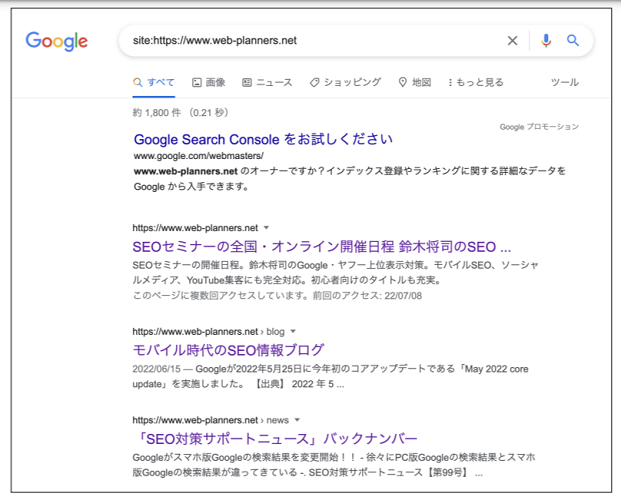Click the 約 1,800 件 result count
Image resolution: width=621 pixels, height=500 pixels.
(157, 113)
